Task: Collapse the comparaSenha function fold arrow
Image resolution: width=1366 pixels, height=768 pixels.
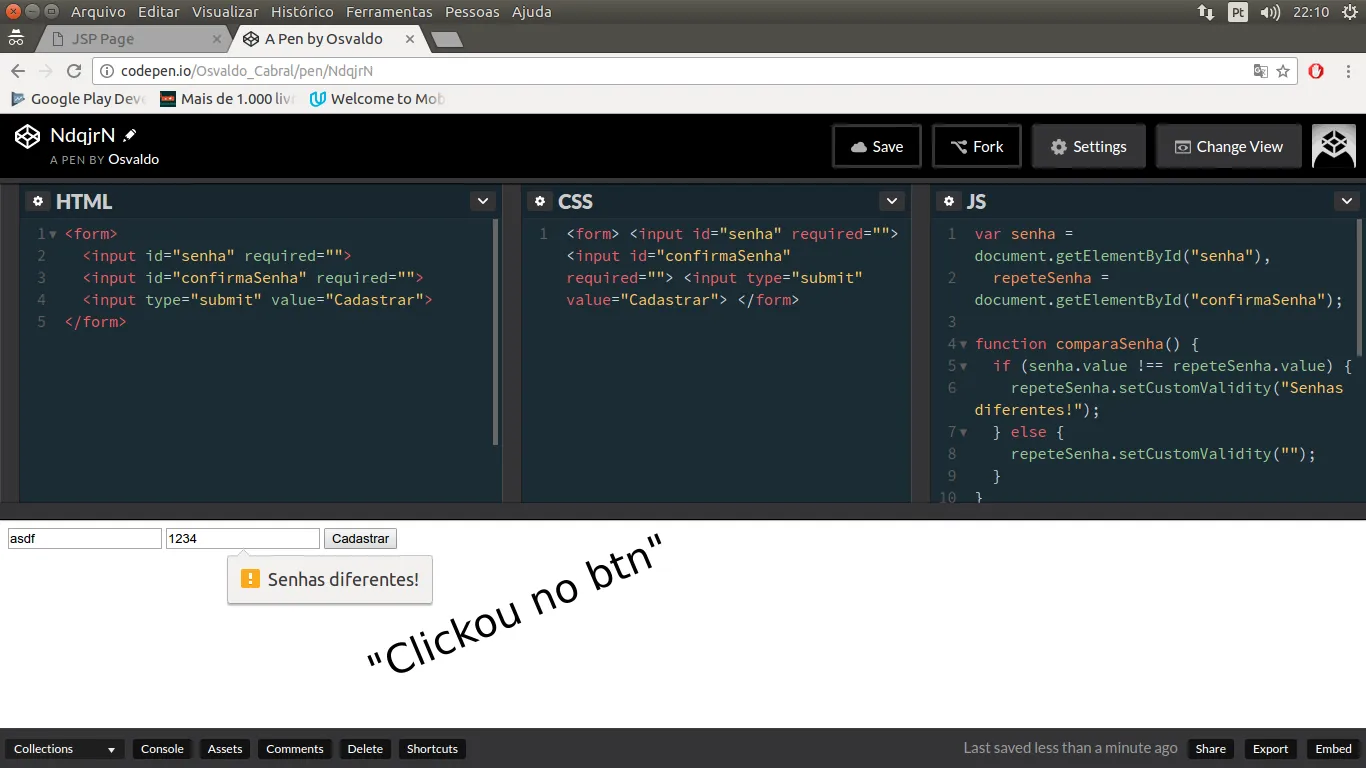Action: point(963,344)
